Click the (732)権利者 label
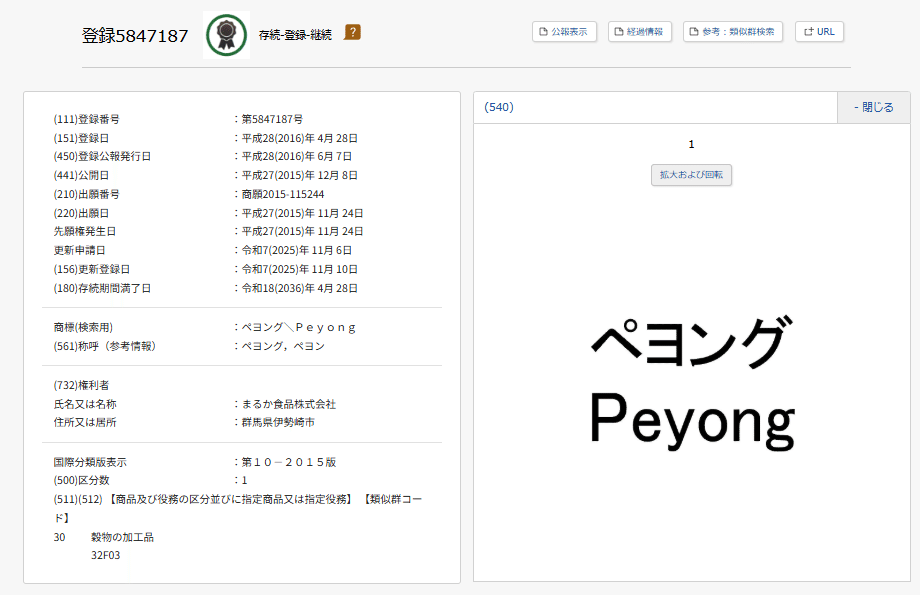This screenshot has height=595, width=920. tap(81, 386)
